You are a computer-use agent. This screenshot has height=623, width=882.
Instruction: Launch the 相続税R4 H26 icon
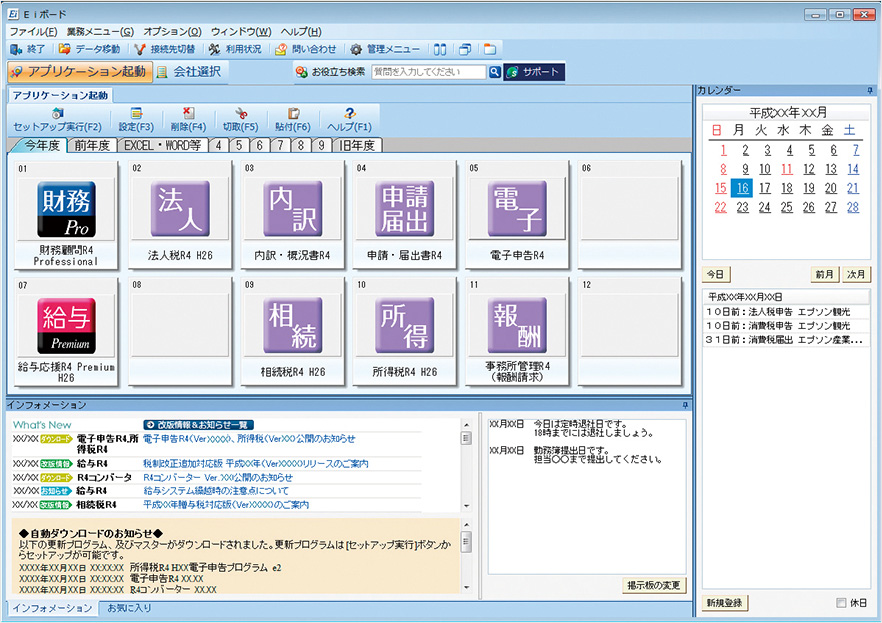tap(292, 325)
